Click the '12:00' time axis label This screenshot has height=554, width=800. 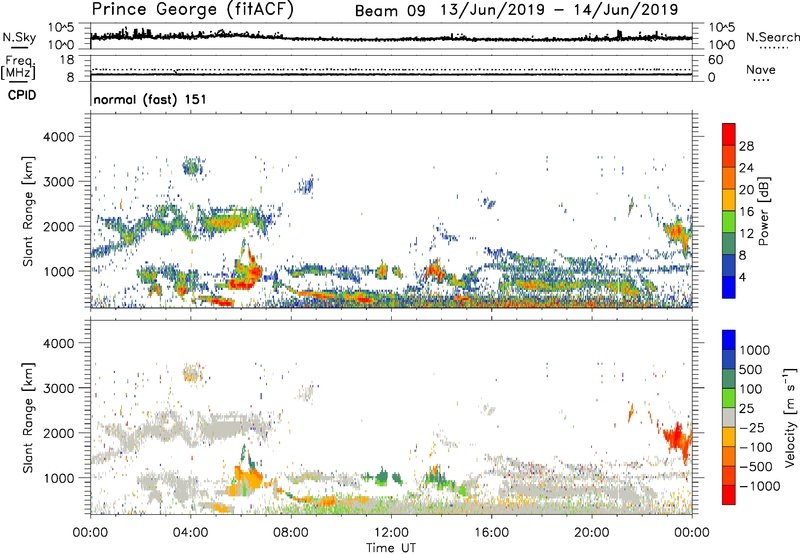[391, 533]
